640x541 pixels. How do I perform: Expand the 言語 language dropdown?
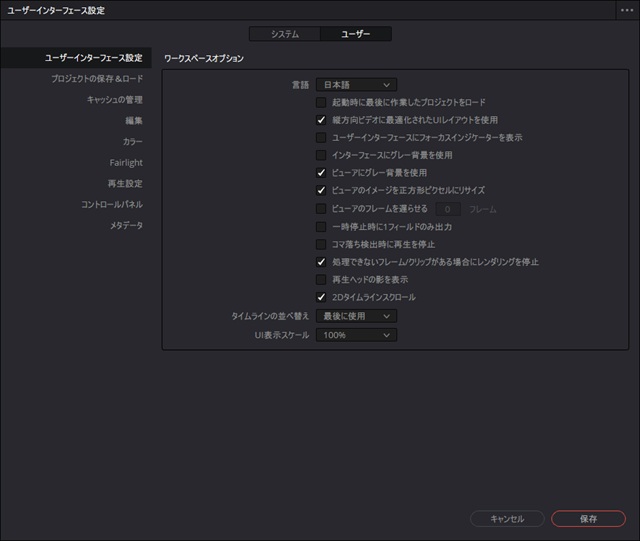[x=356, y=85]
